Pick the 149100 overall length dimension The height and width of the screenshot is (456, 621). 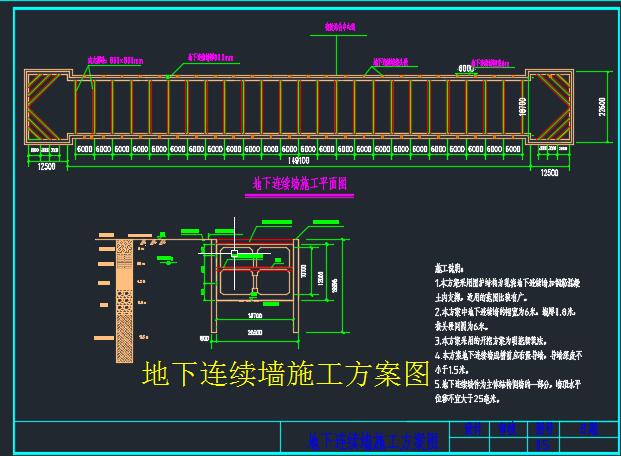[301, 160]
